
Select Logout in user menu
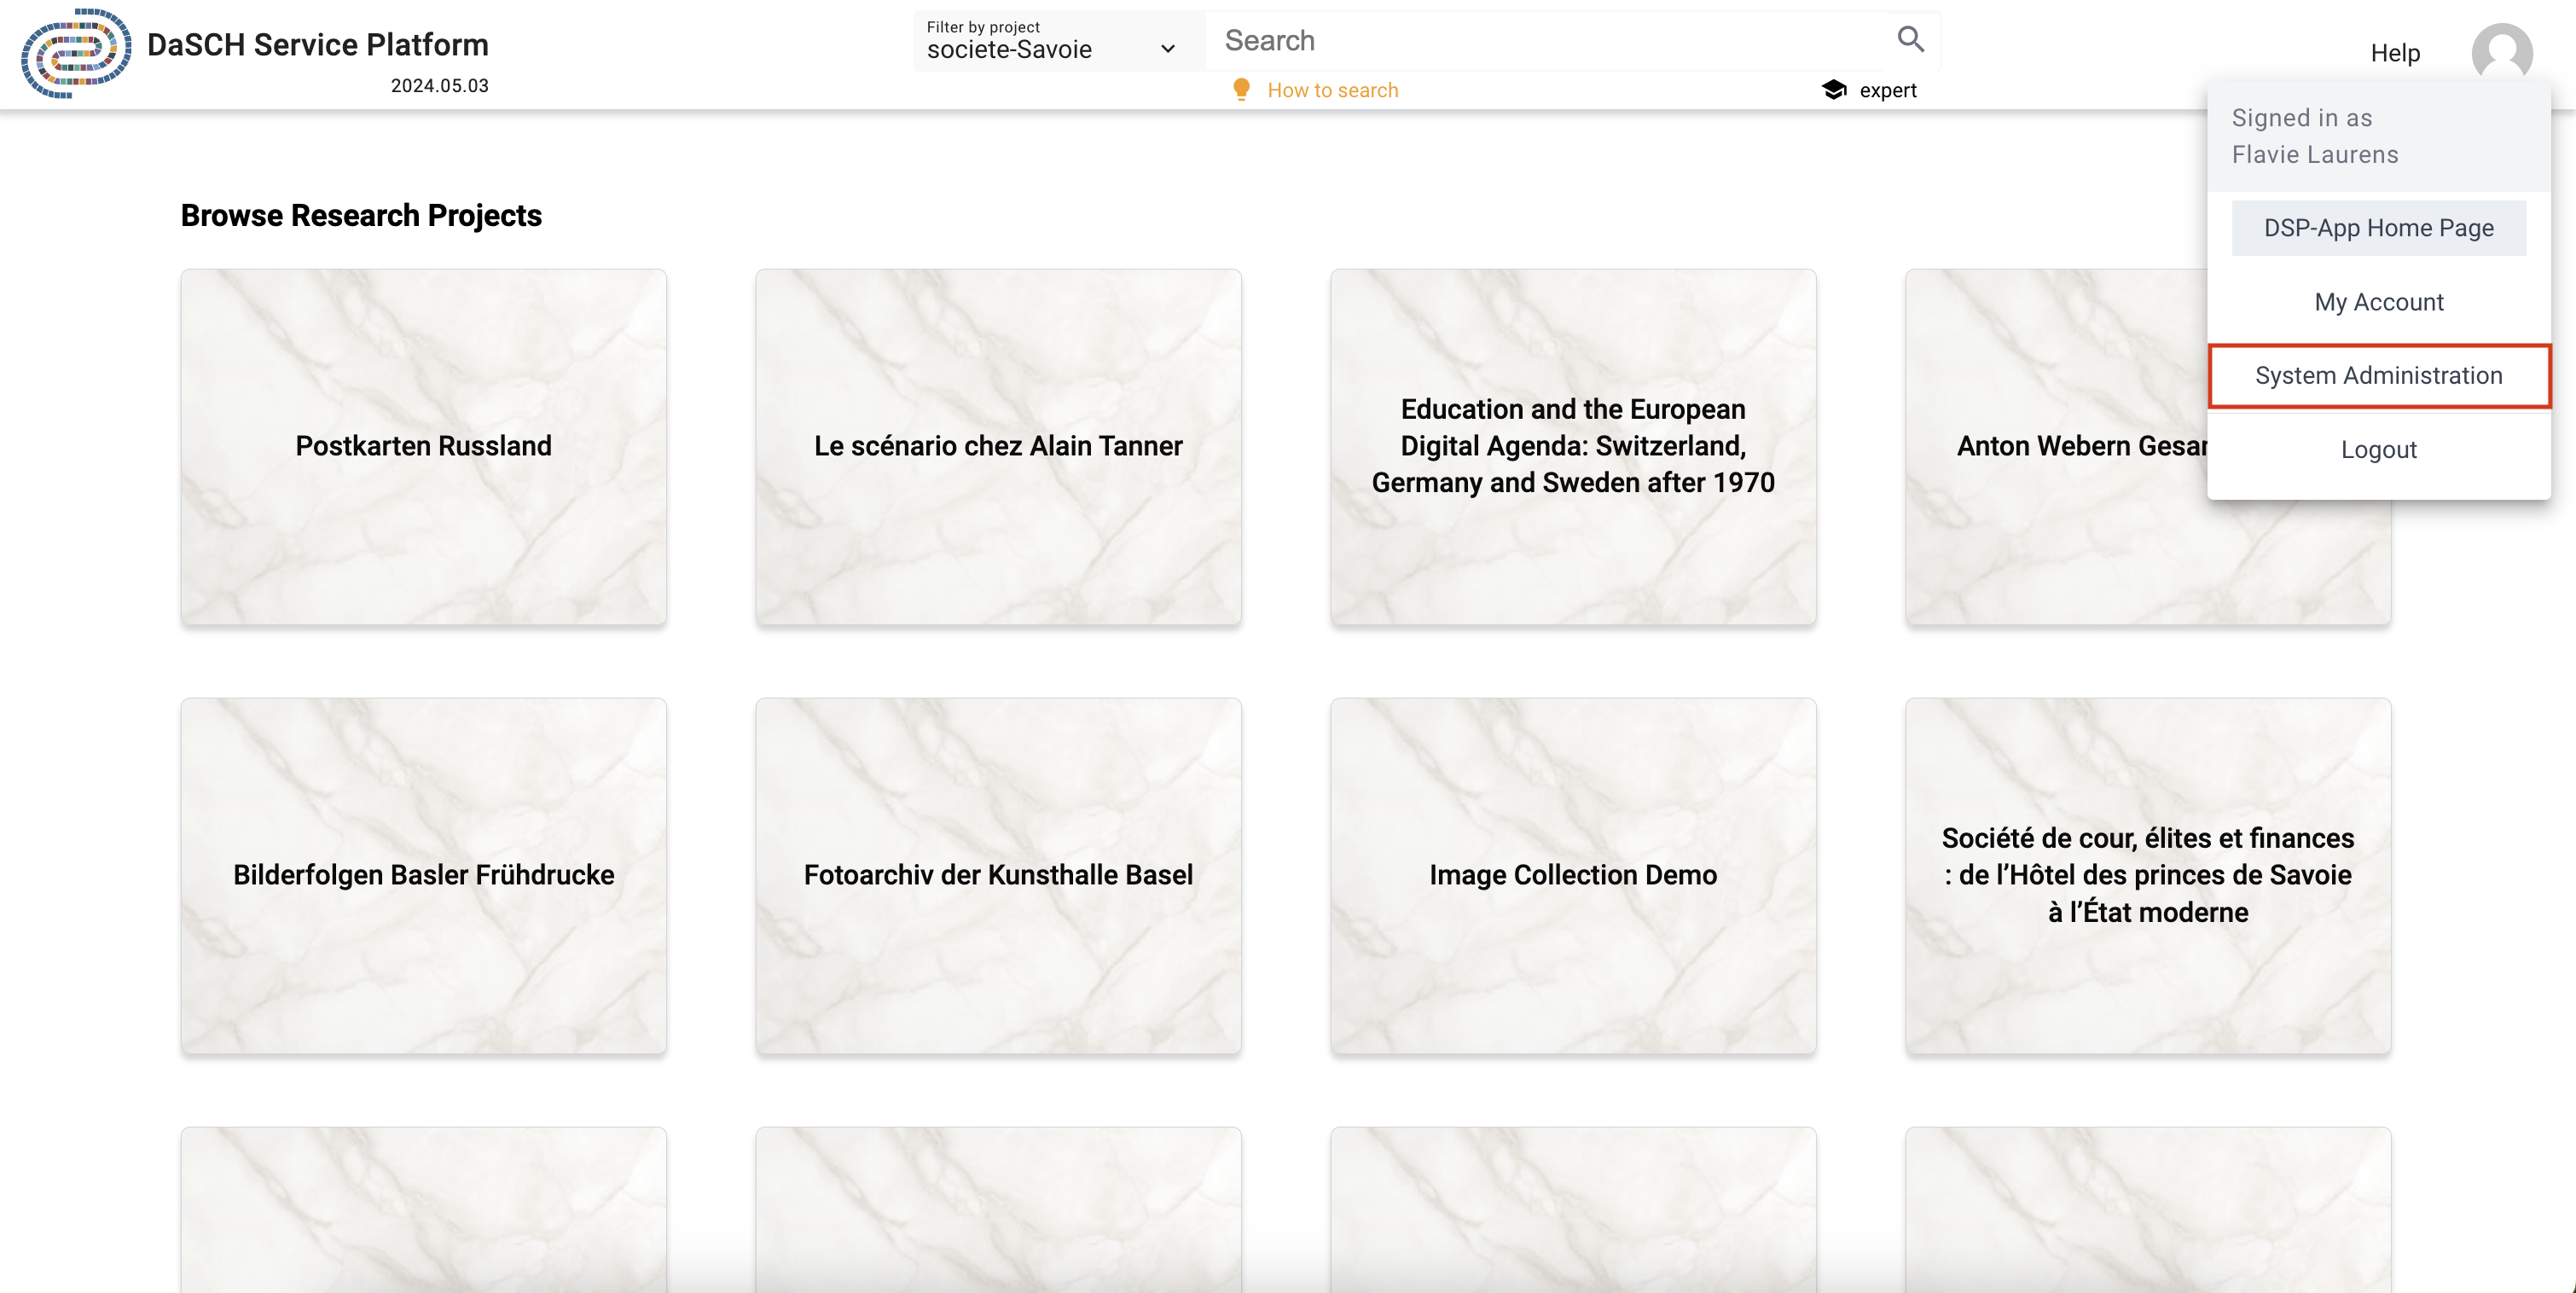pos(2378,450)
